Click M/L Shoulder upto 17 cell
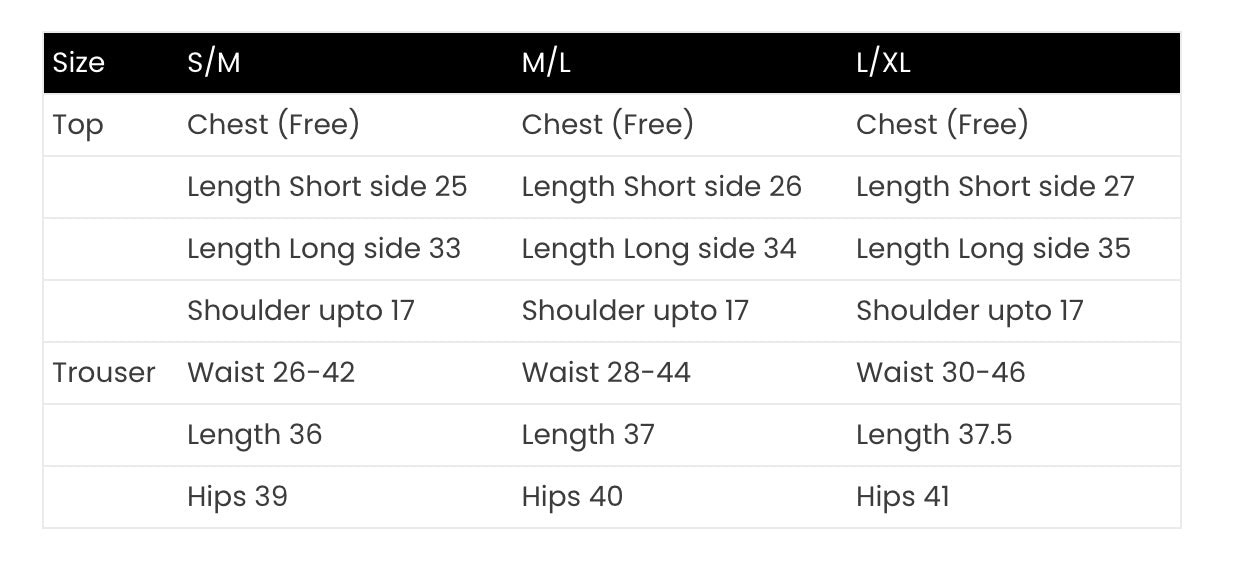The height and width of the screenshot is (568, 1240). point(635,311)
